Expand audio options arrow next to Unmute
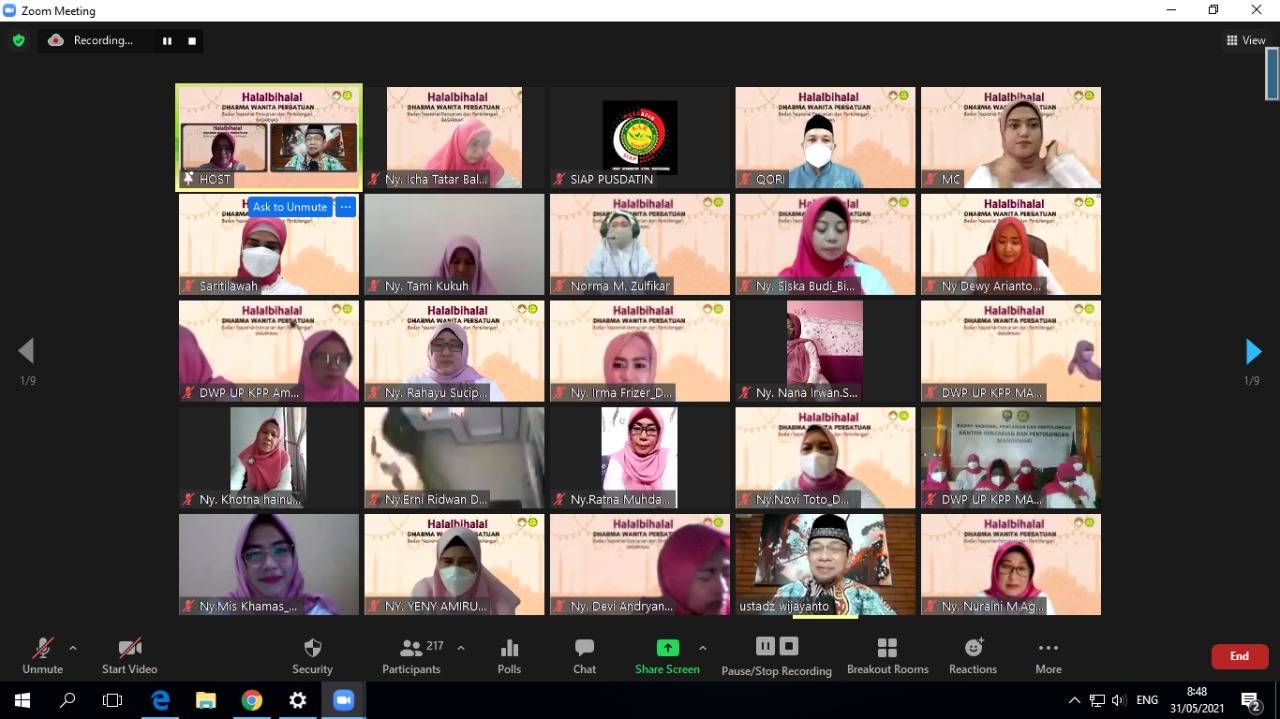1280x719 pixels. click(x=73, y=648)
